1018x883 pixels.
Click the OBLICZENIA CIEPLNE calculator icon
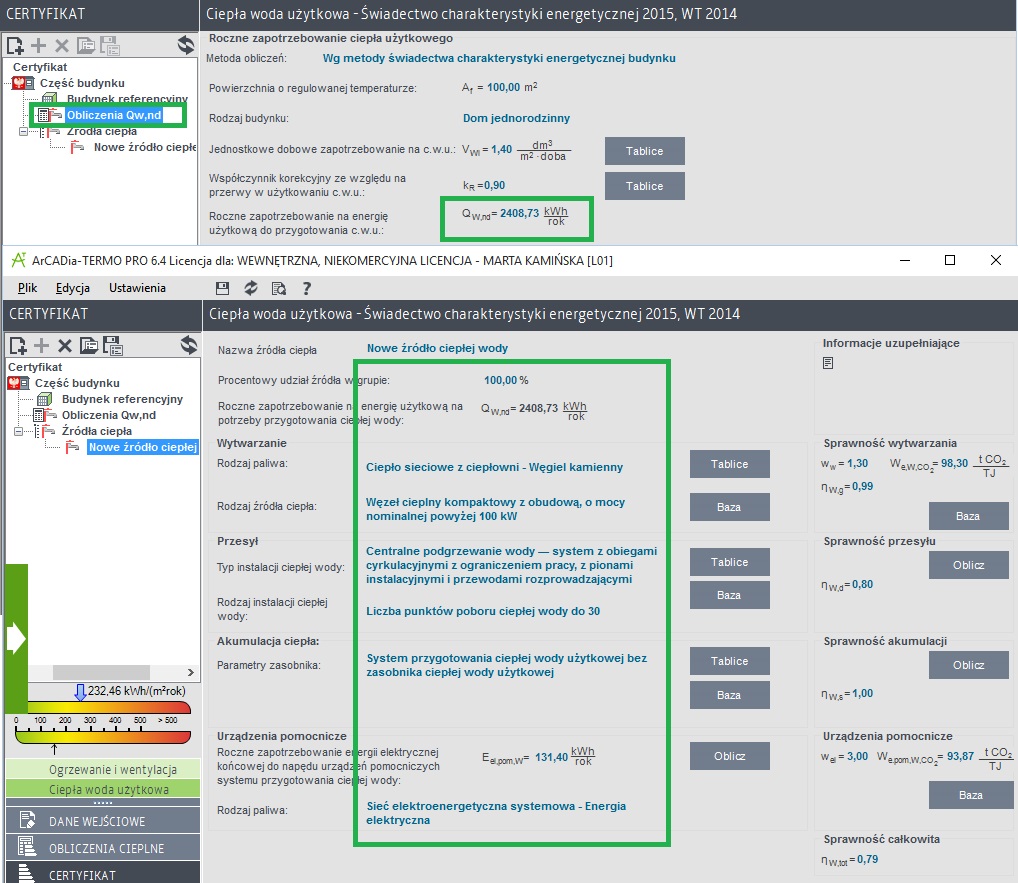point(28,848)
